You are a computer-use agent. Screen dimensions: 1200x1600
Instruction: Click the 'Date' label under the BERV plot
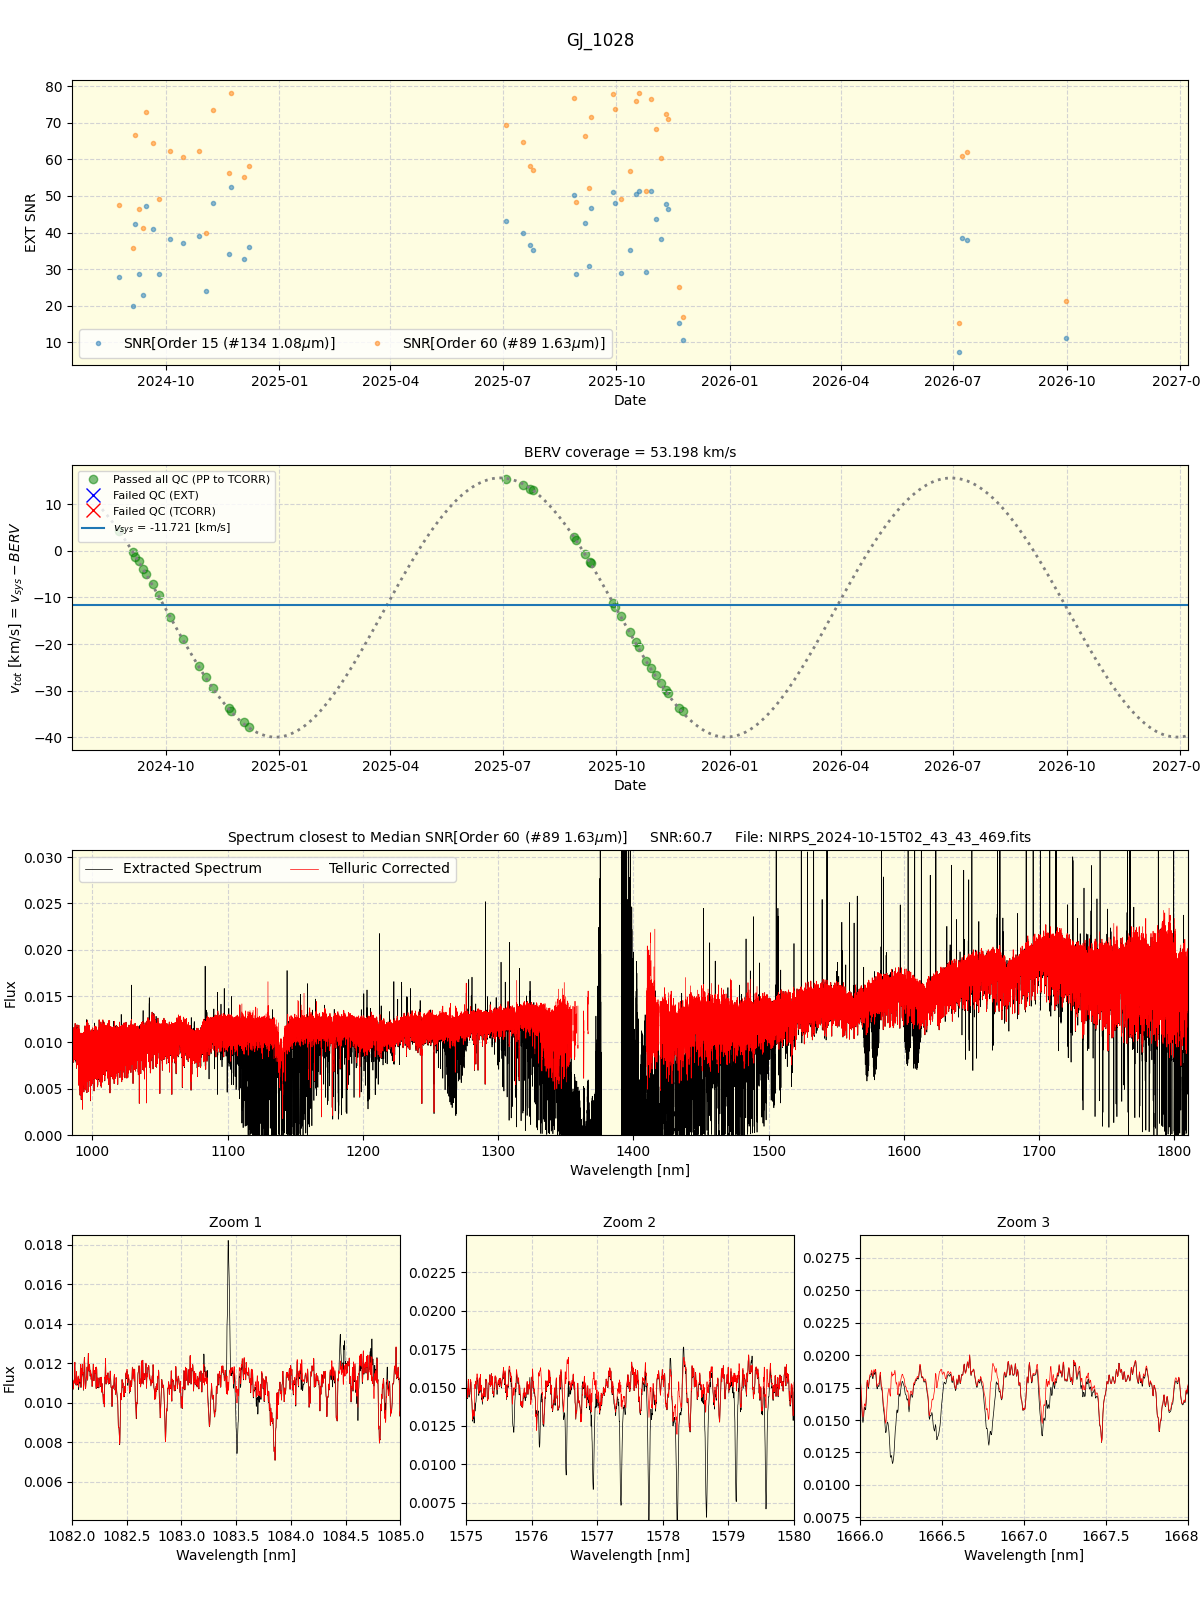[630, 785]
